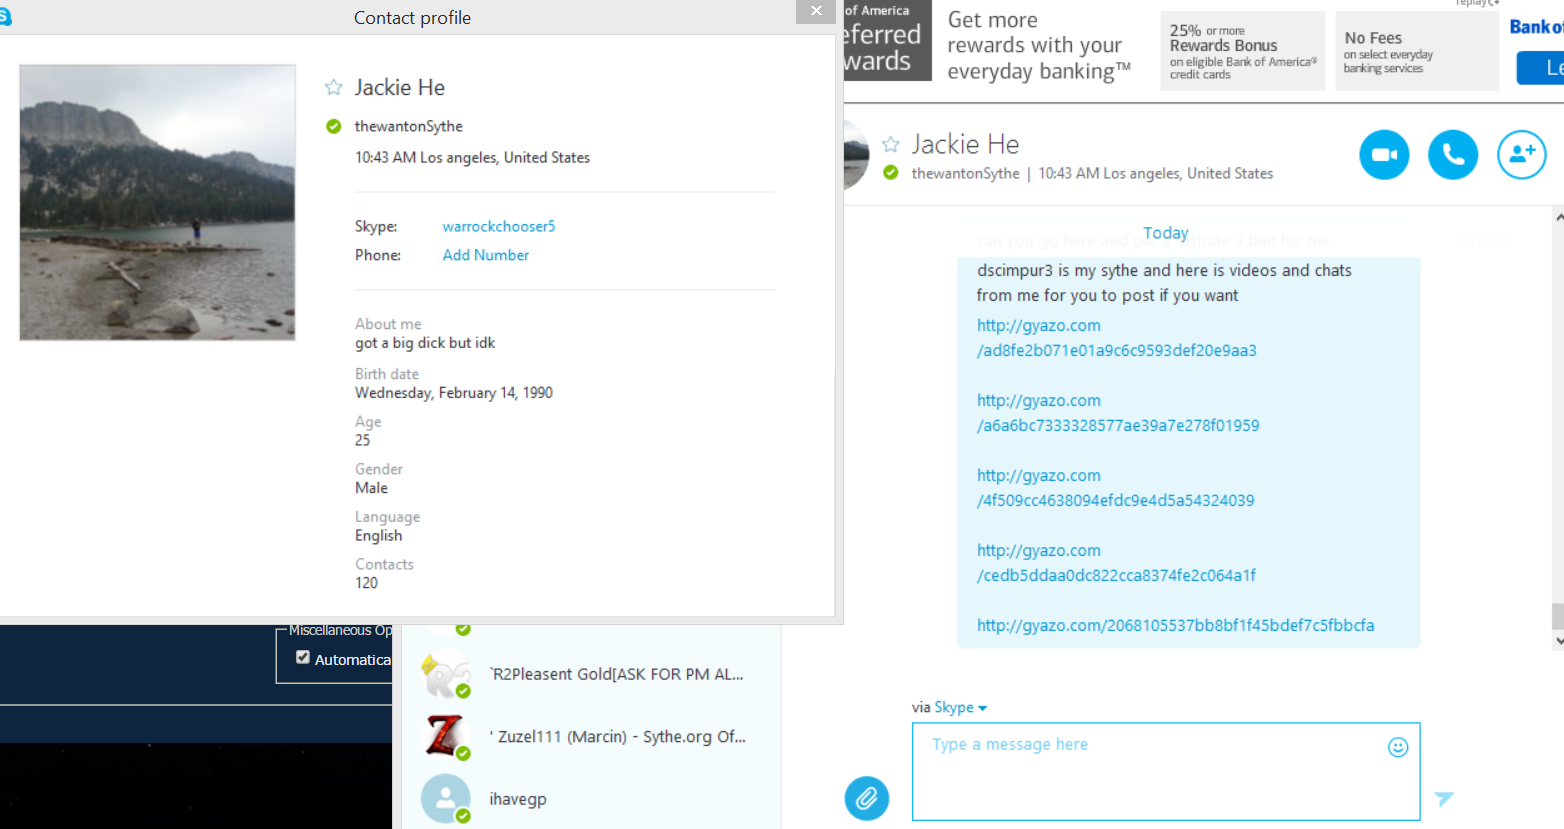Click Add Number link for Phone

(x=486, y=255)
